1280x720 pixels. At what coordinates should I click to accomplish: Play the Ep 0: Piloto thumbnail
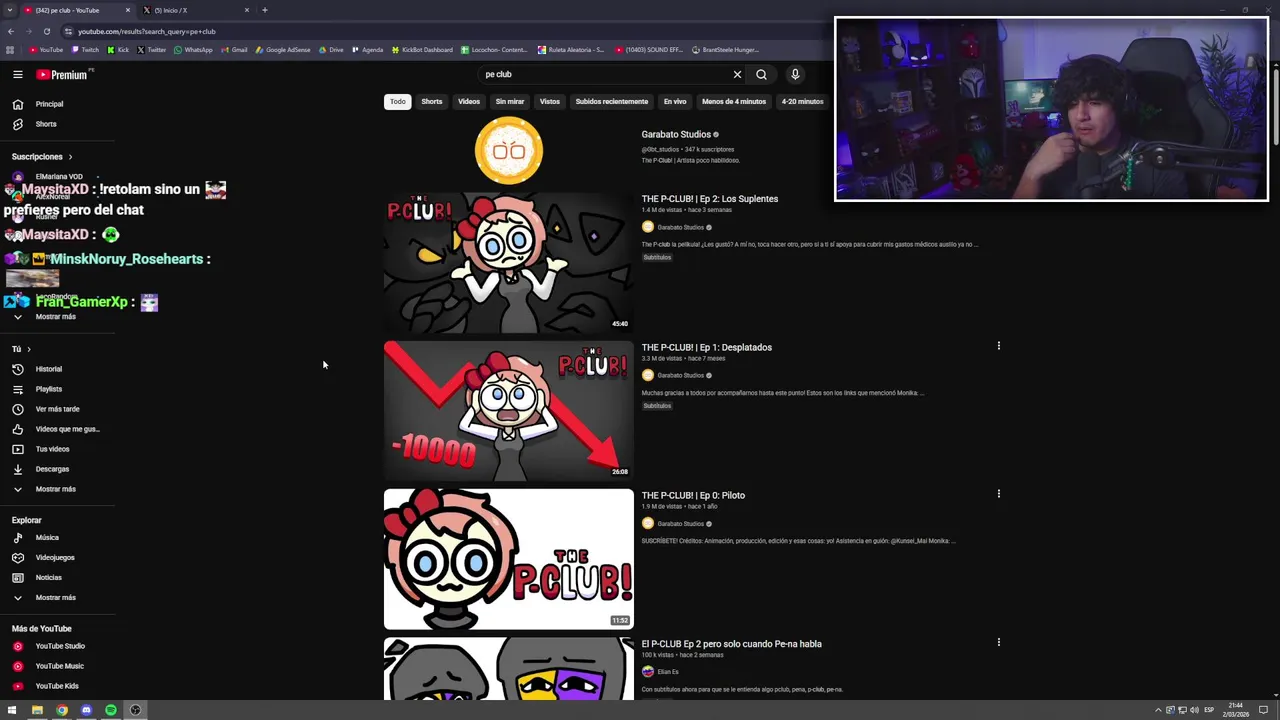(x=509, y=559)
